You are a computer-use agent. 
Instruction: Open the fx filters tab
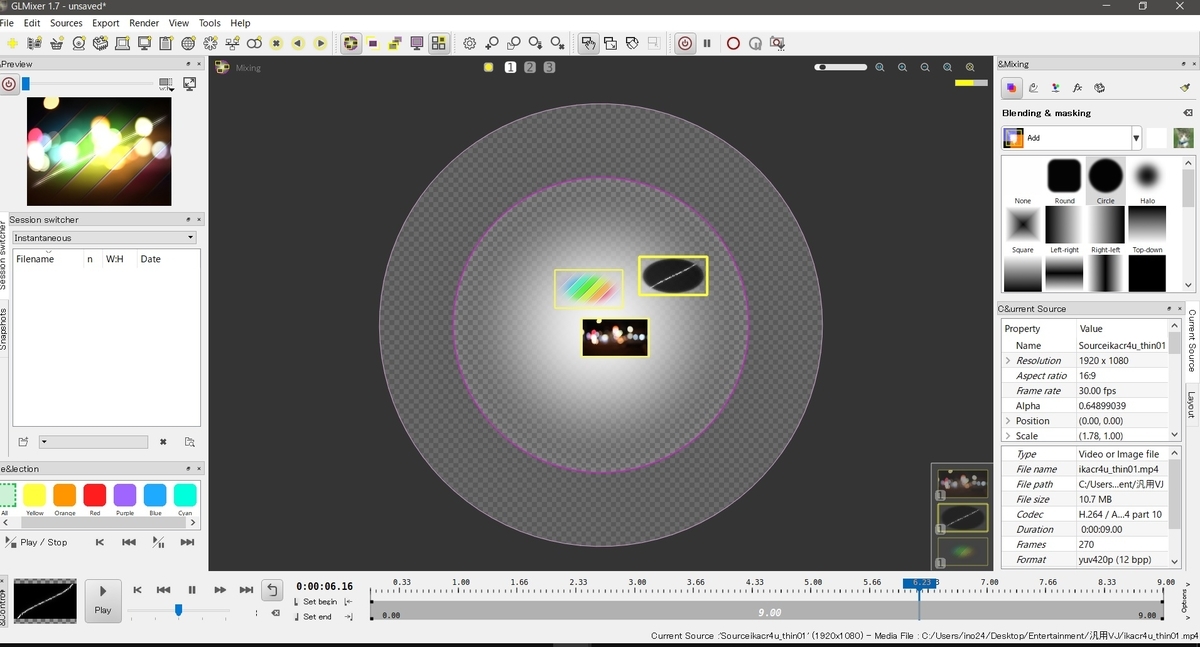coord(1077,88)
